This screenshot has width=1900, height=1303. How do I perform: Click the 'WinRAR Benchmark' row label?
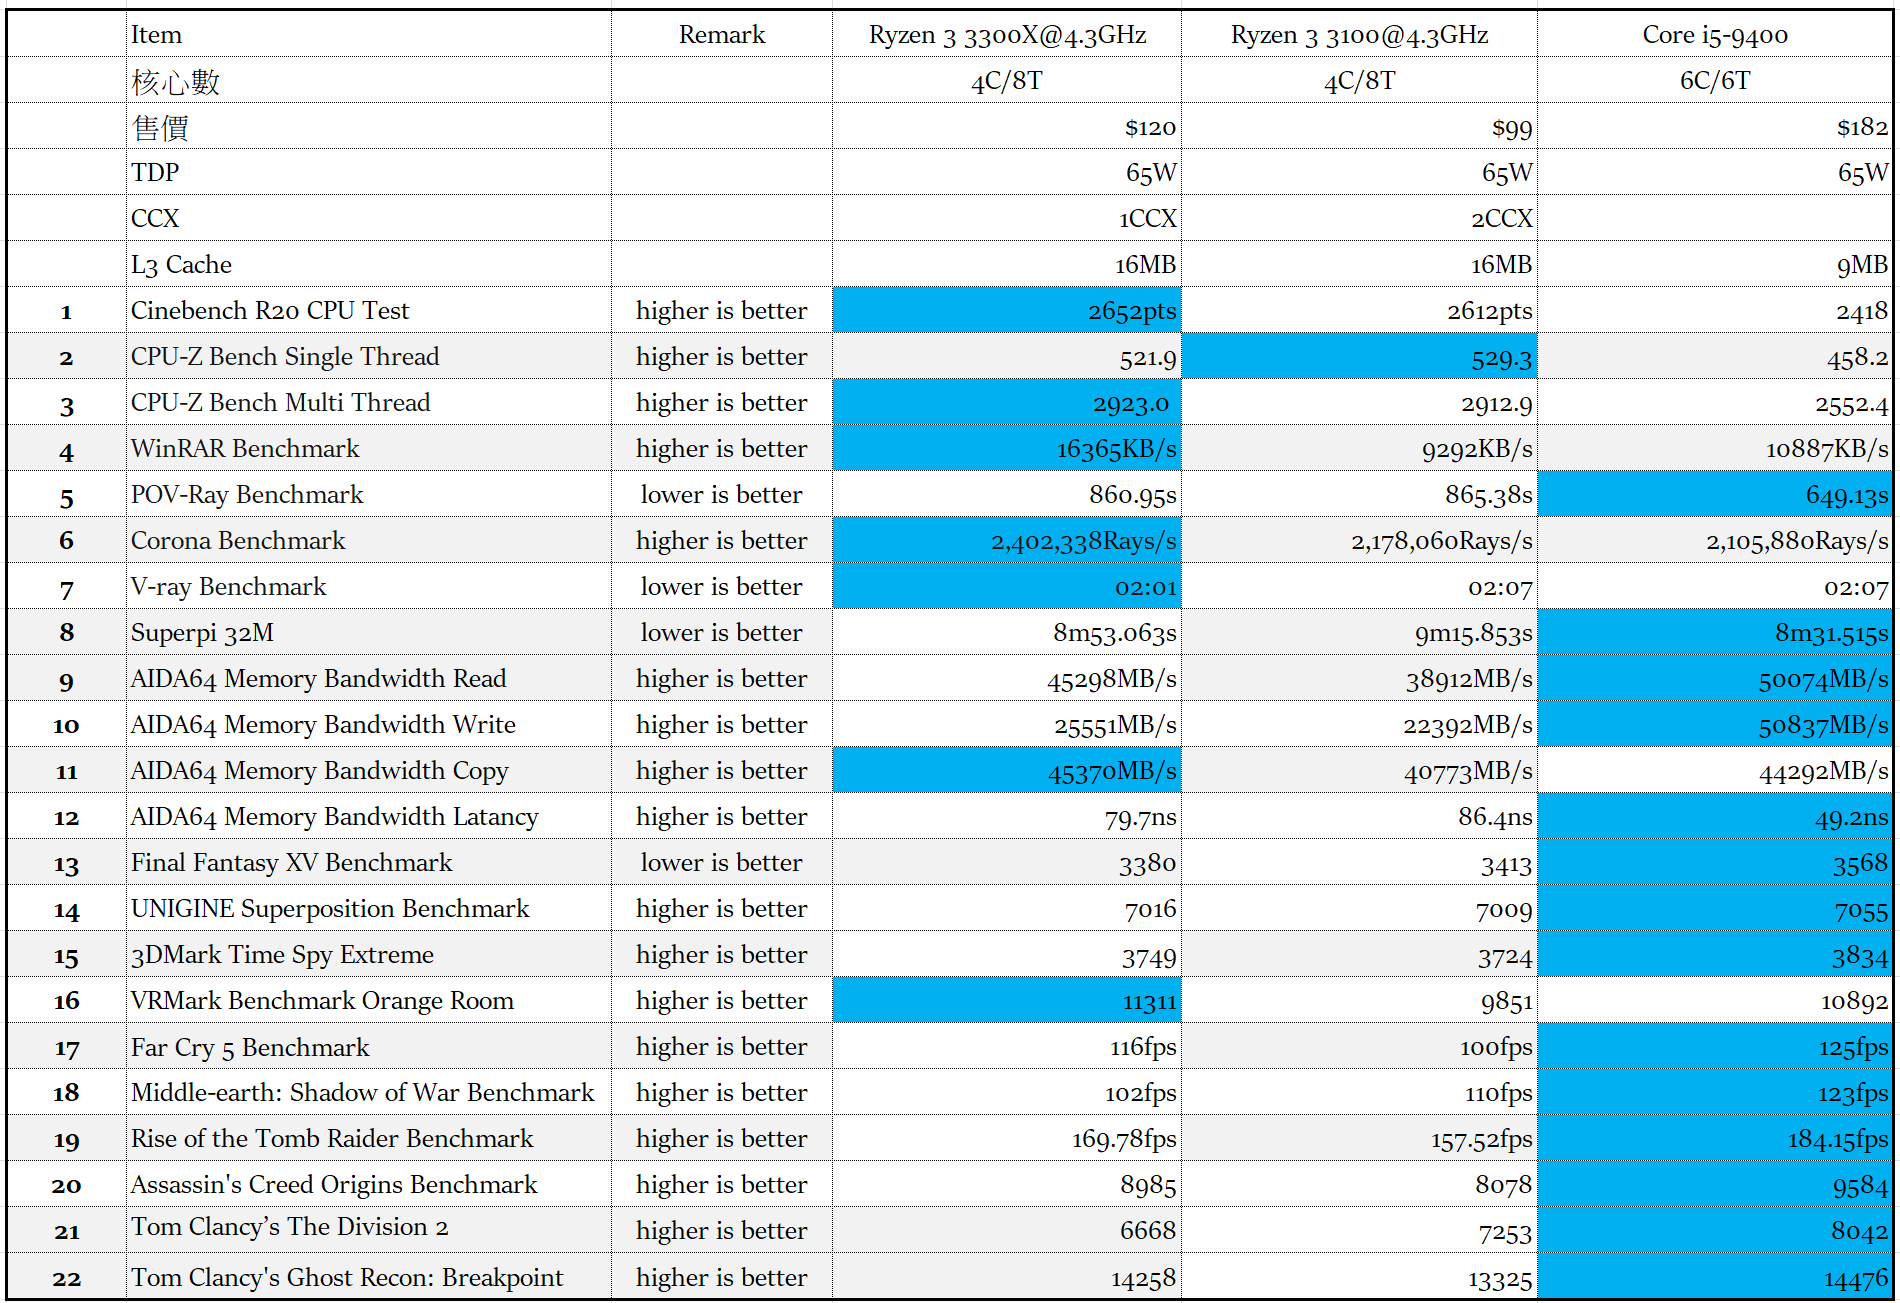[369, 448]
